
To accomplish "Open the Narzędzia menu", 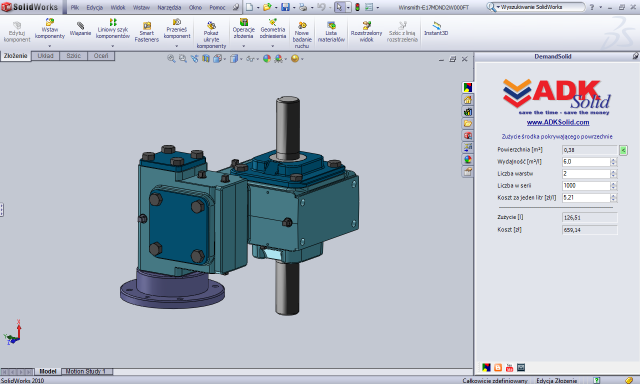I will tap(169, 7).
